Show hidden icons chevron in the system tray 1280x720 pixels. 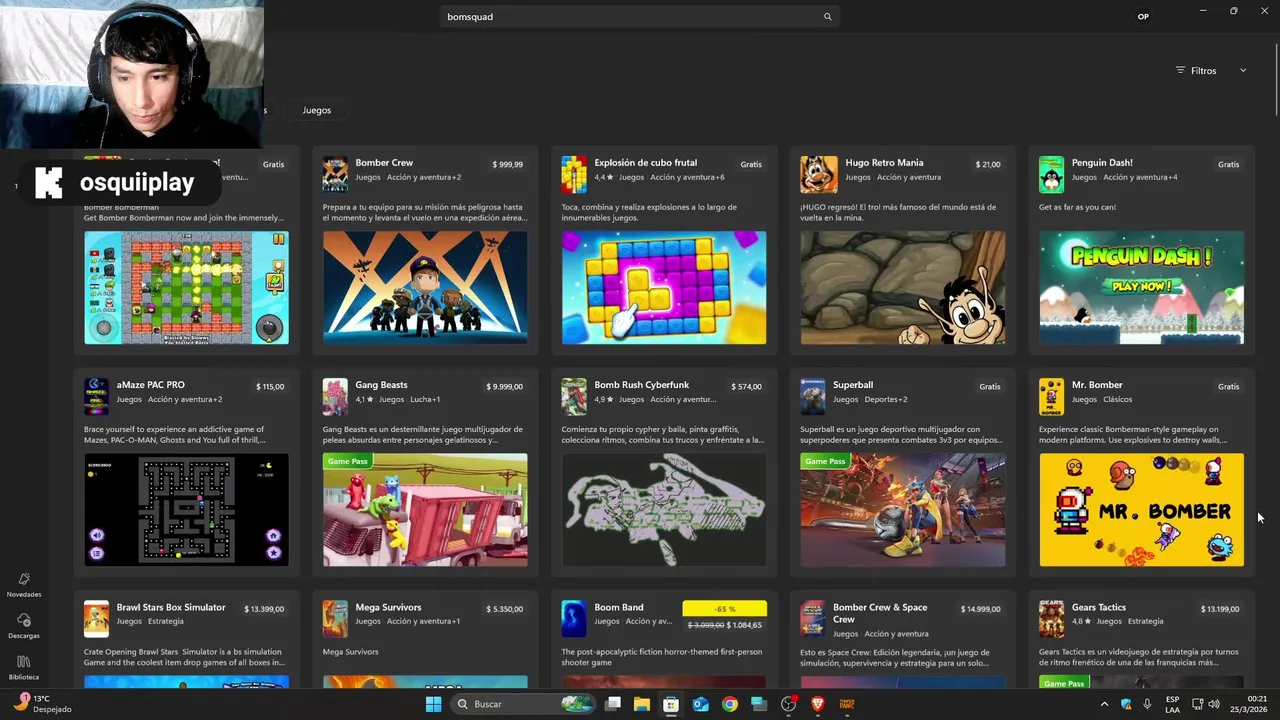click(x=1104, y=704)
